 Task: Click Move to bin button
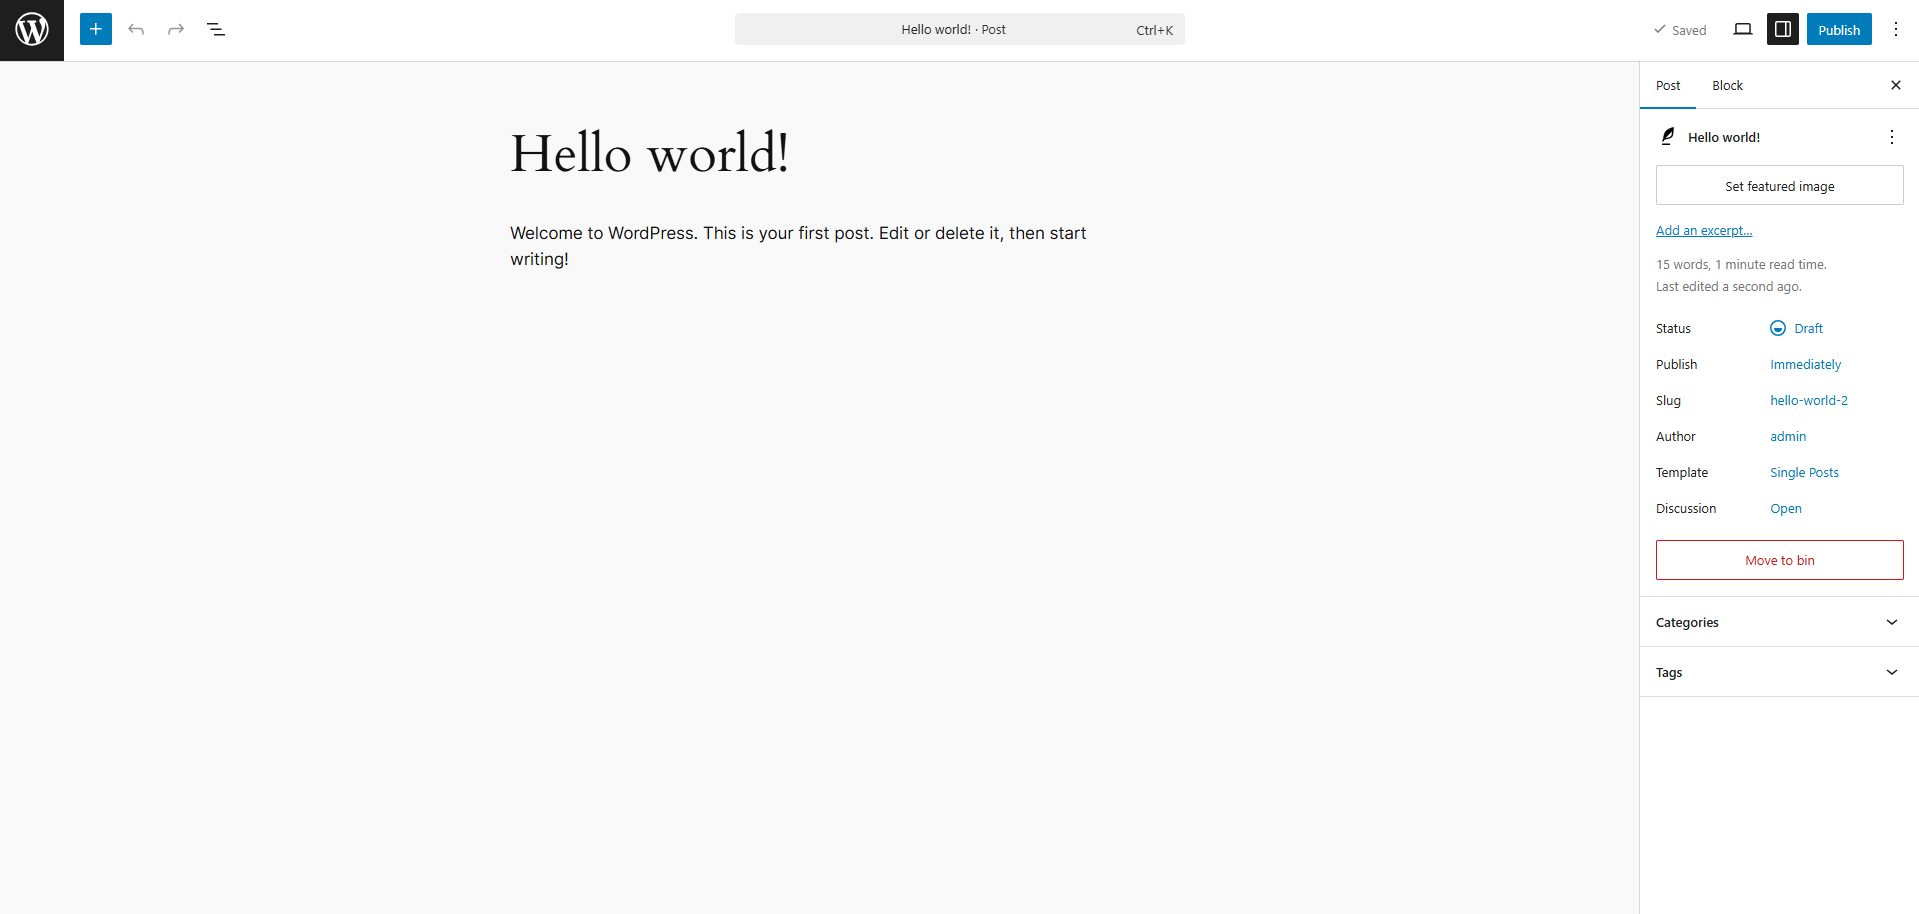pos(1779,560)
